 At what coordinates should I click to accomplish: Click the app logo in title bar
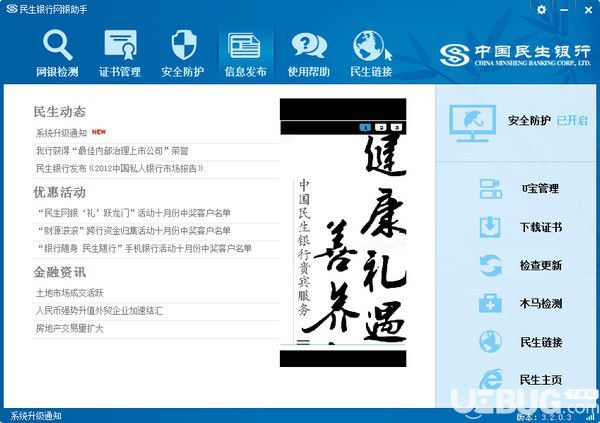tap(11, 9)
